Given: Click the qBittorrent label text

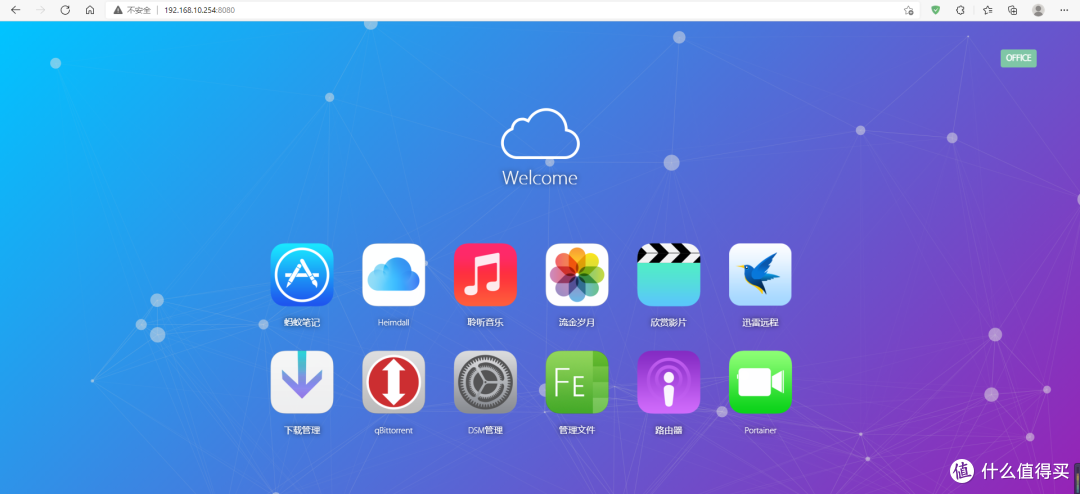Looking at the screenshot, I should click(393, 431).
